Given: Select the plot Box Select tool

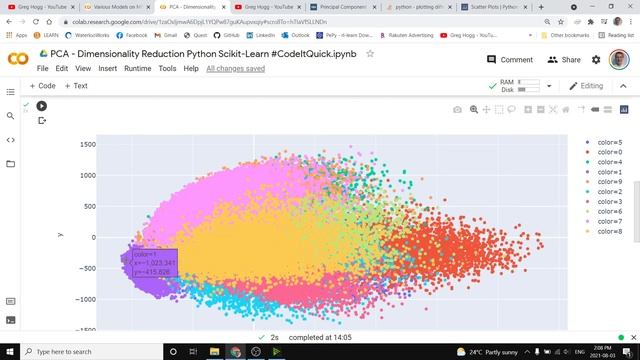Looking at the screenshot, I should [x=499, y=109].
